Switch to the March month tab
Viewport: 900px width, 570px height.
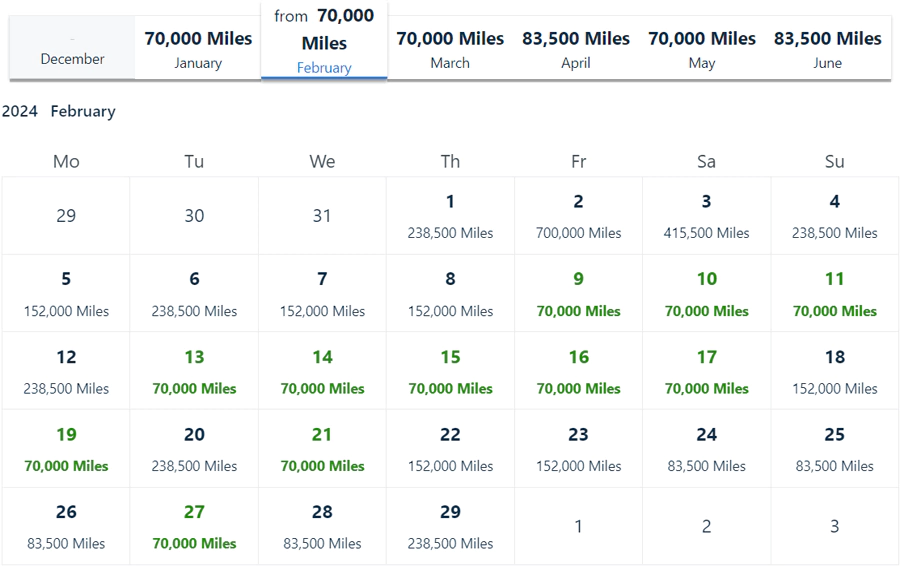pos(450,48)
